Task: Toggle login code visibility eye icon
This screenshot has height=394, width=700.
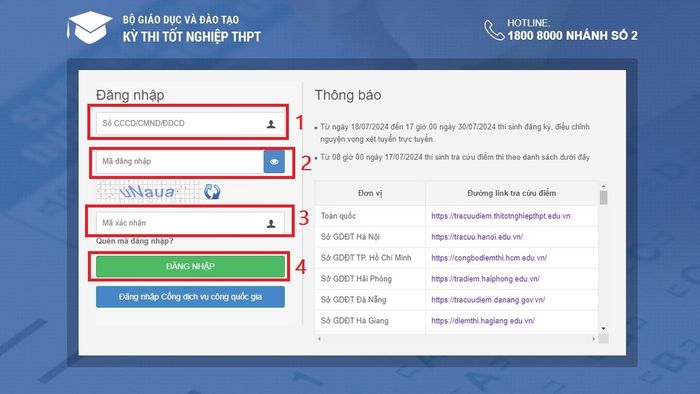Action: click(x=274, y=162)
